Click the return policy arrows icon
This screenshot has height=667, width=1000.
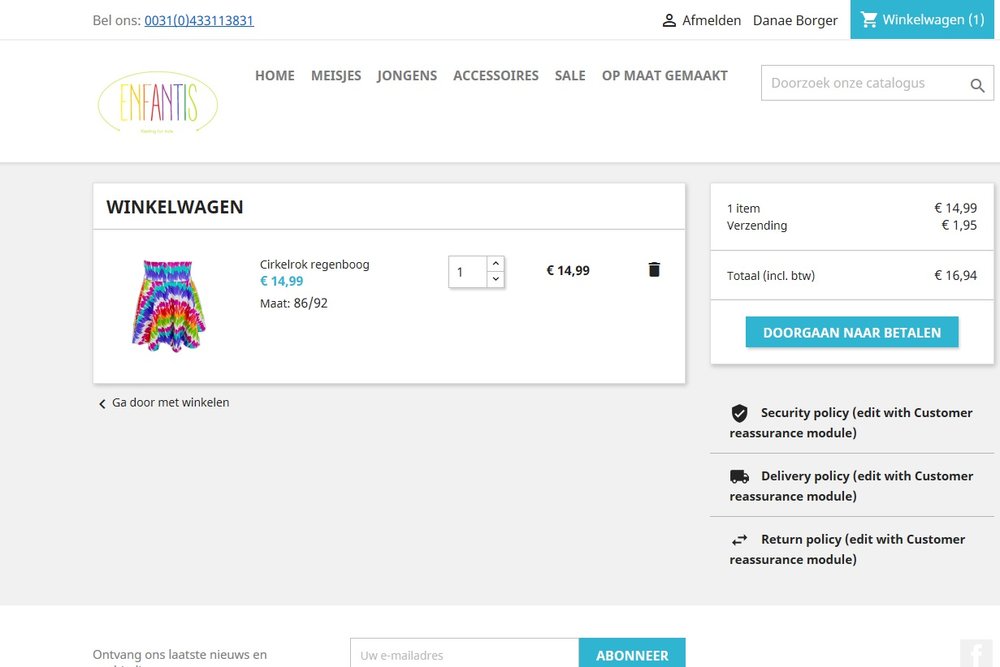[739, 539]
